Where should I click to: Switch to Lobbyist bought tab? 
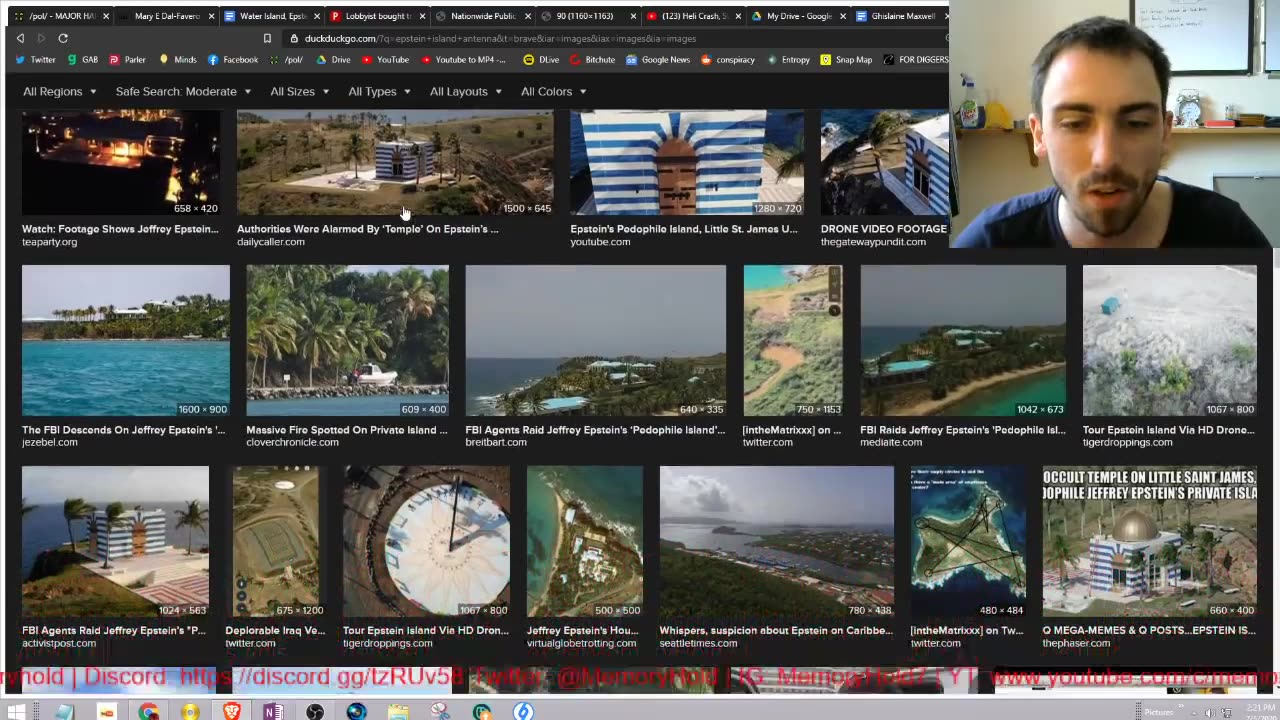point(377,16)
